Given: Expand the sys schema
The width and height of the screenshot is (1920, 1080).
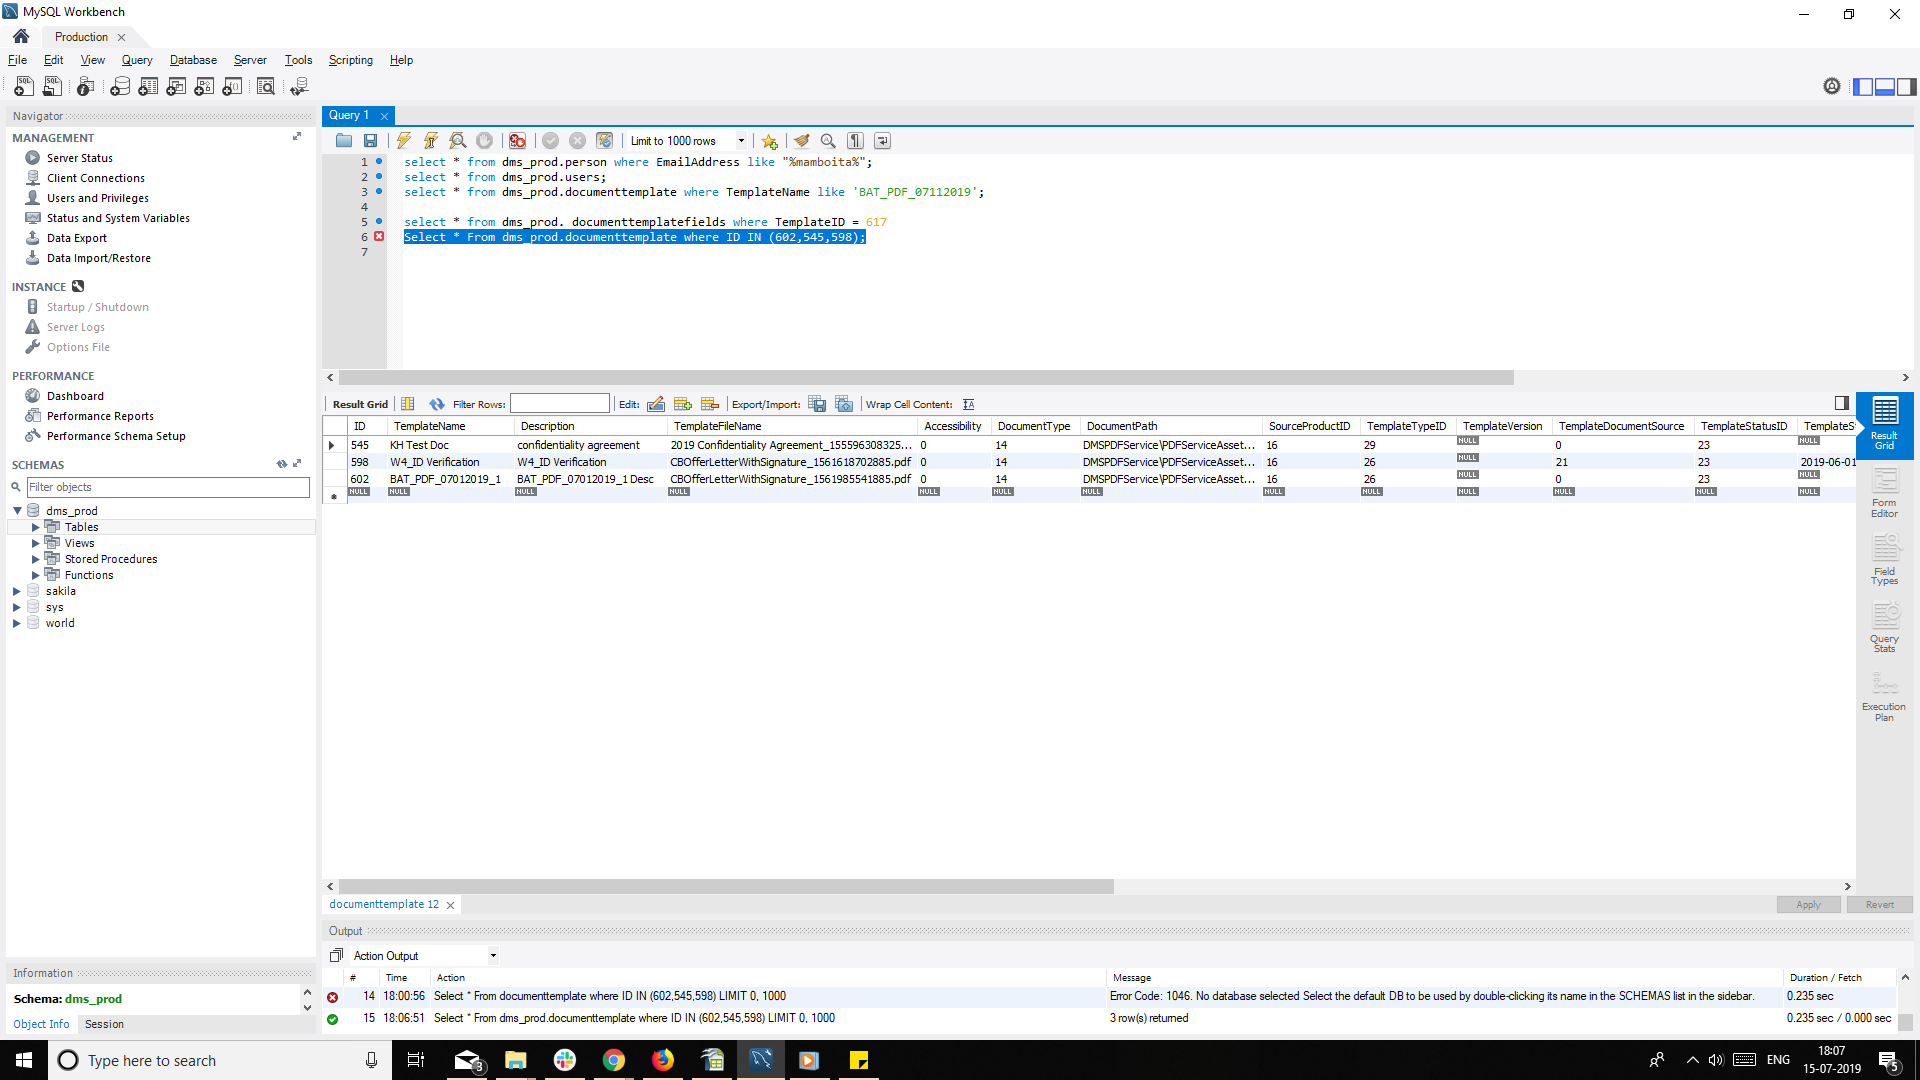Looking at the screenshot, I should [17, 607].
